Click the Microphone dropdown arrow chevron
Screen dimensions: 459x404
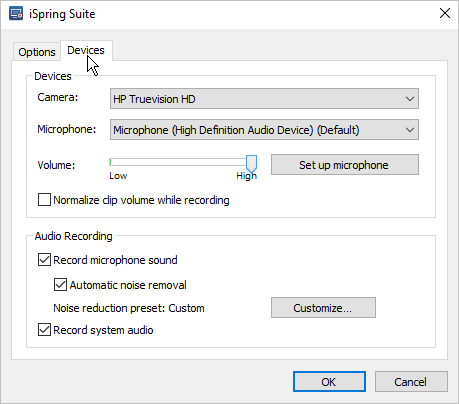pos(410,130)
